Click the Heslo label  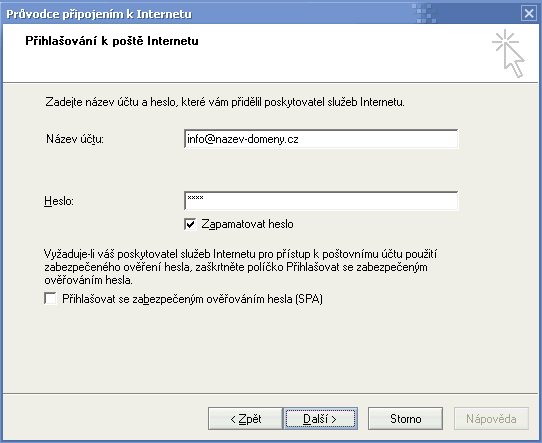59,201
